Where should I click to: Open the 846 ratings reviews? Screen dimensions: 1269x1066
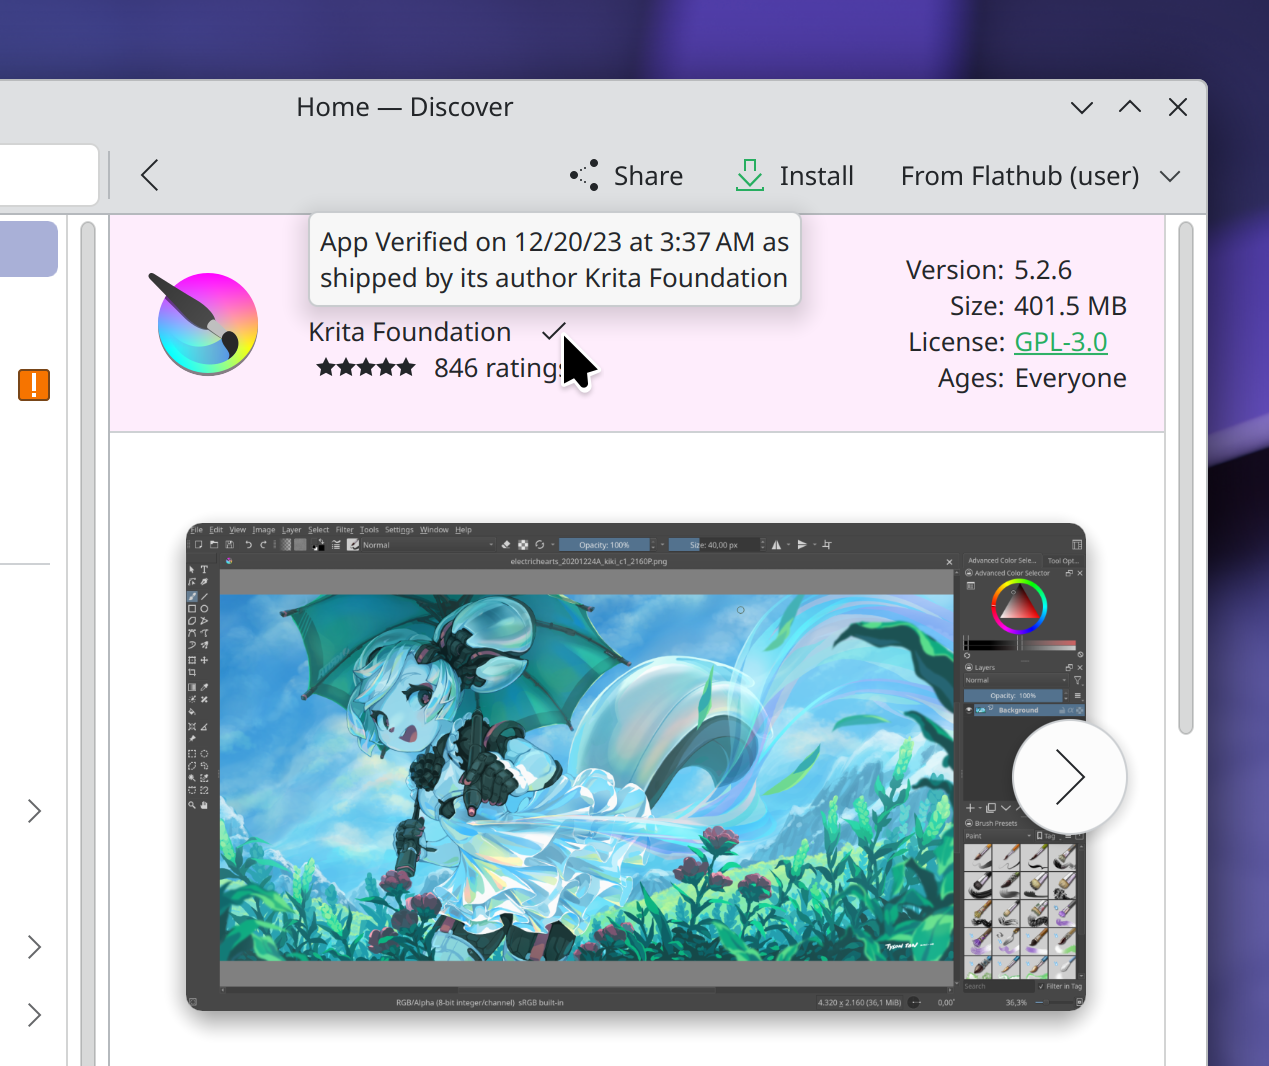pos(495,368)
